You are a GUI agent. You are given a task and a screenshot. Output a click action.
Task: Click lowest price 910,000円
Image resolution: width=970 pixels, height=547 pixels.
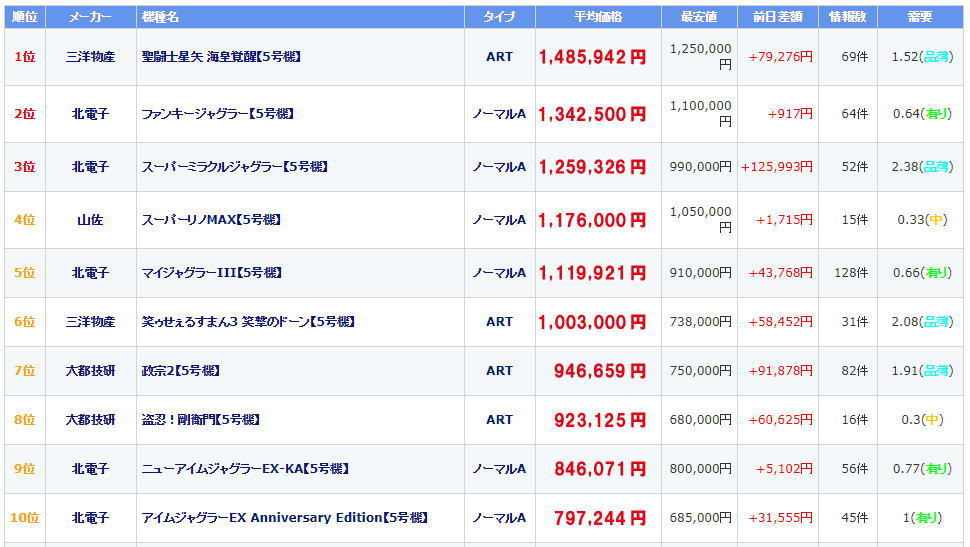coord(700,273)
